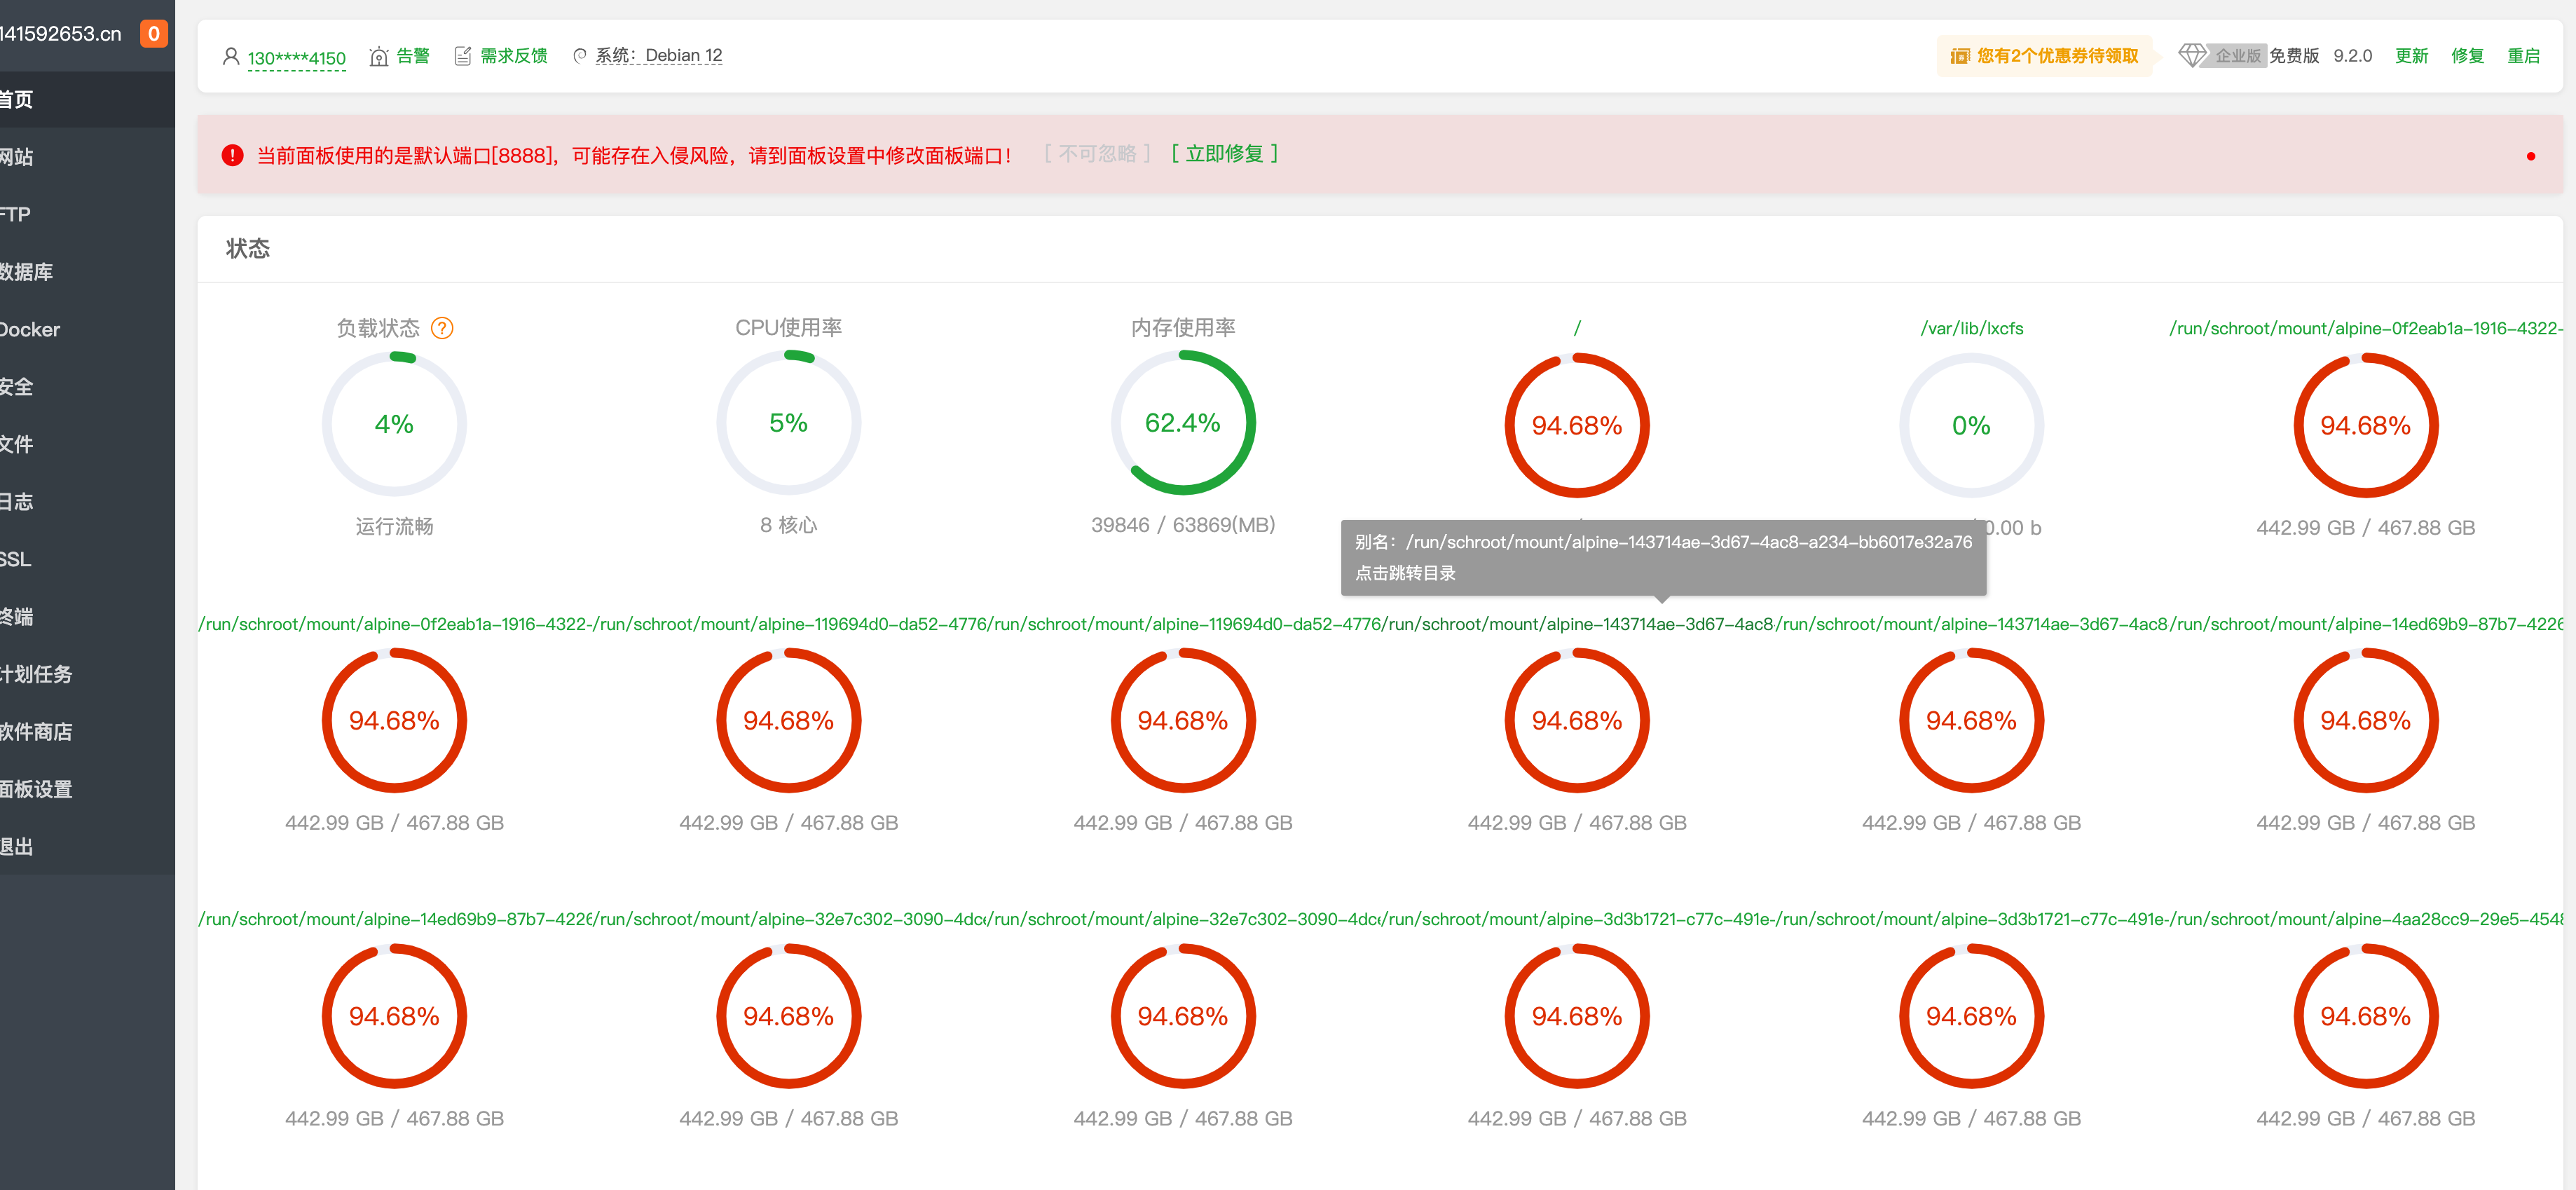Click the 重启 link

[2523, 56]
